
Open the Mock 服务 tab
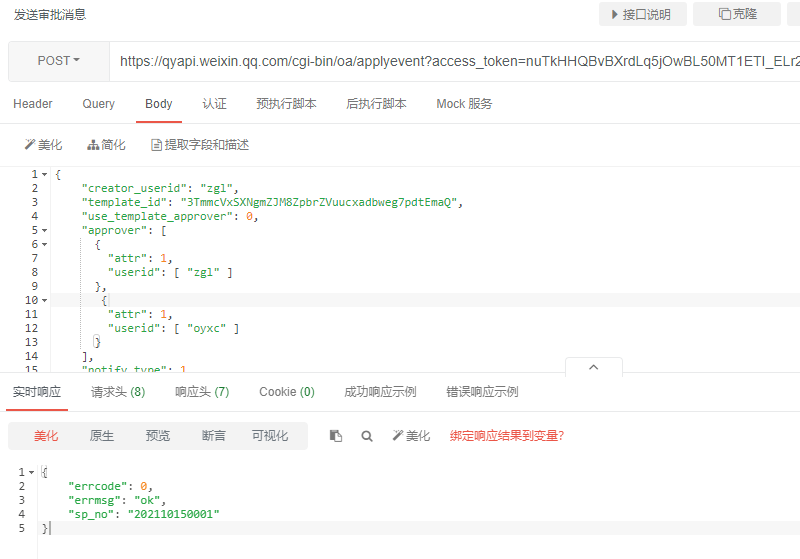tap(464, 104)
